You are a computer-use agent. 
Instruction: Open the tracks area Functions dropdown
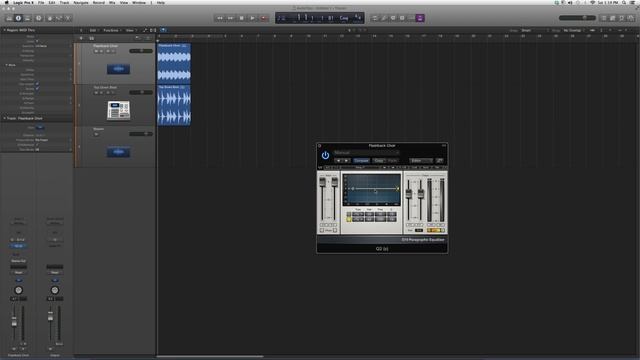(111, 30)
